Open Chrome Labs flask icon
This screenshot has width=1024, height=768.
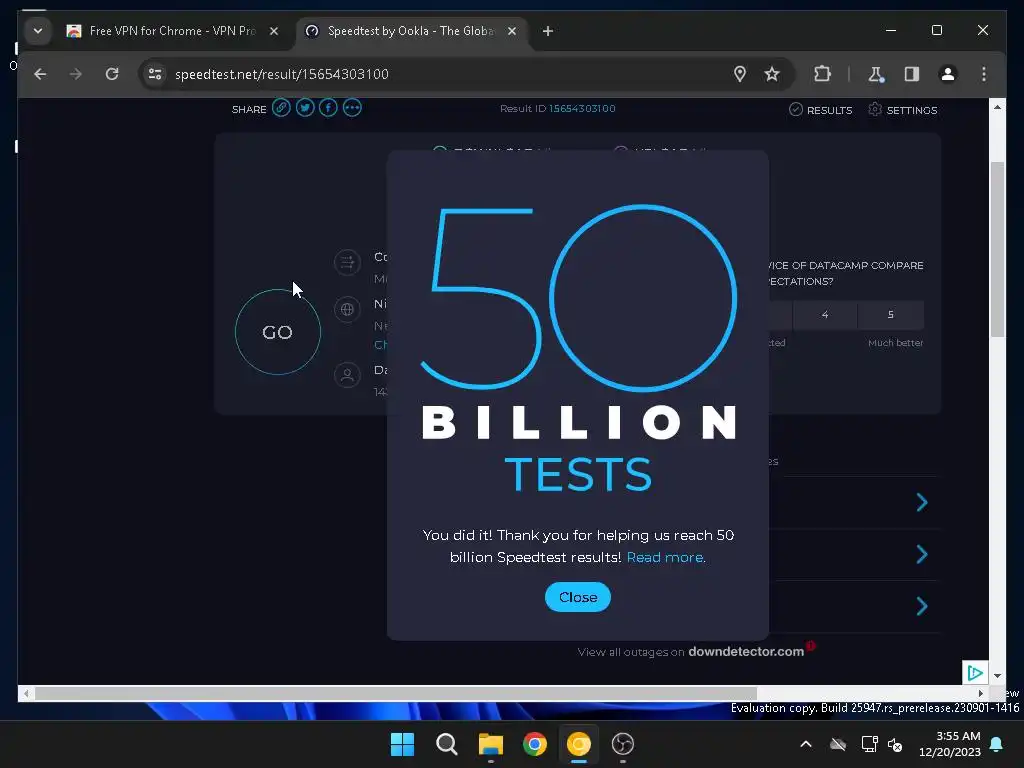(x=876, y=74)
